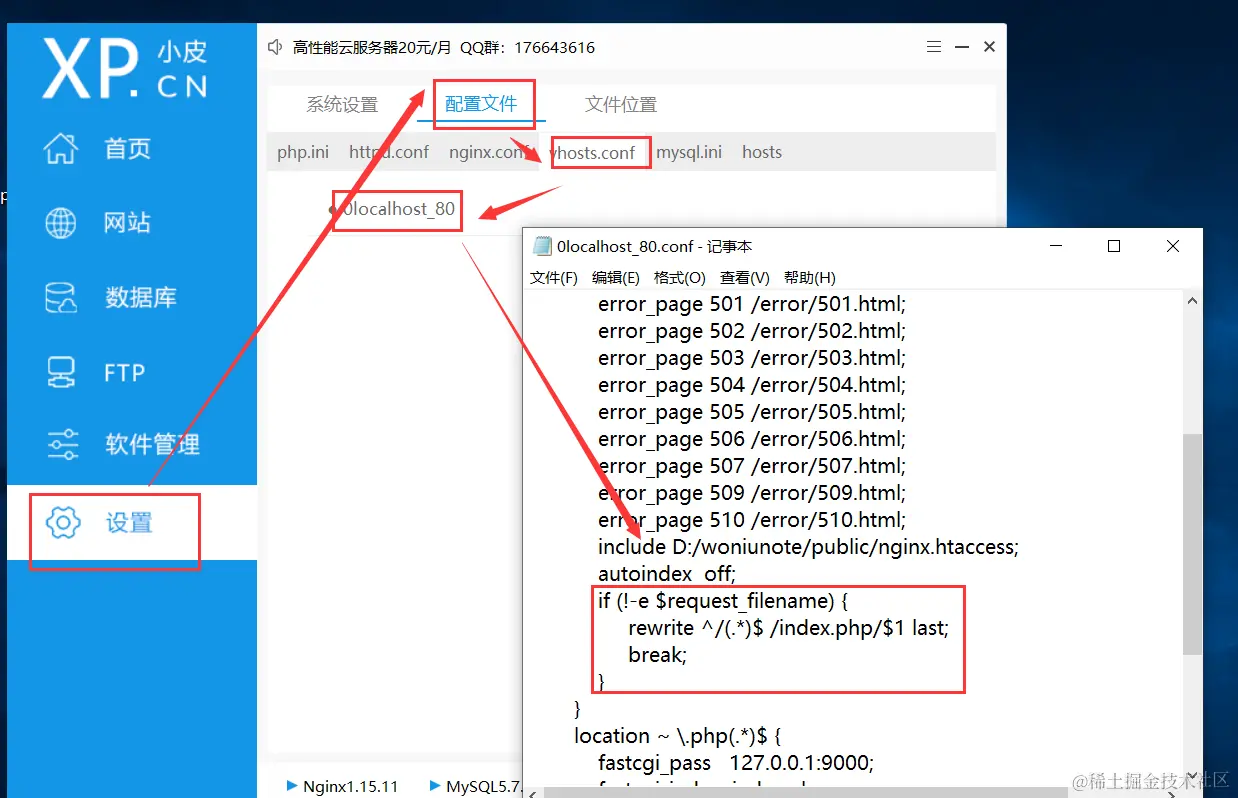The height and width of the screenshot is (798, 1238).
Task: Click the line 'autoindex off;'
Action: pyautogui.click(x=667, y=573)
